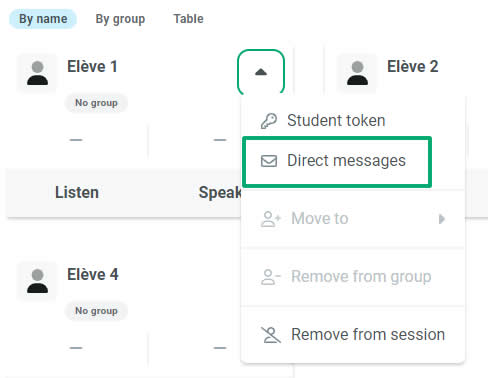488x378 pixels.
Task: Click the No group badge under Elève 4
Action: click(96, 311)
